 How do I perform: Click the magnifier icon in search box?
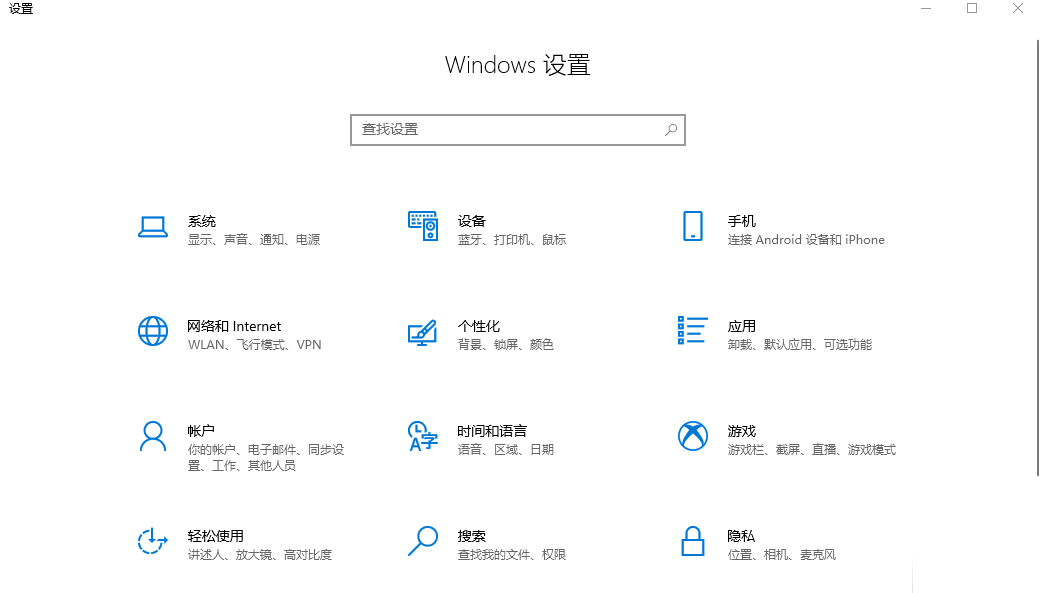(671, 130)
